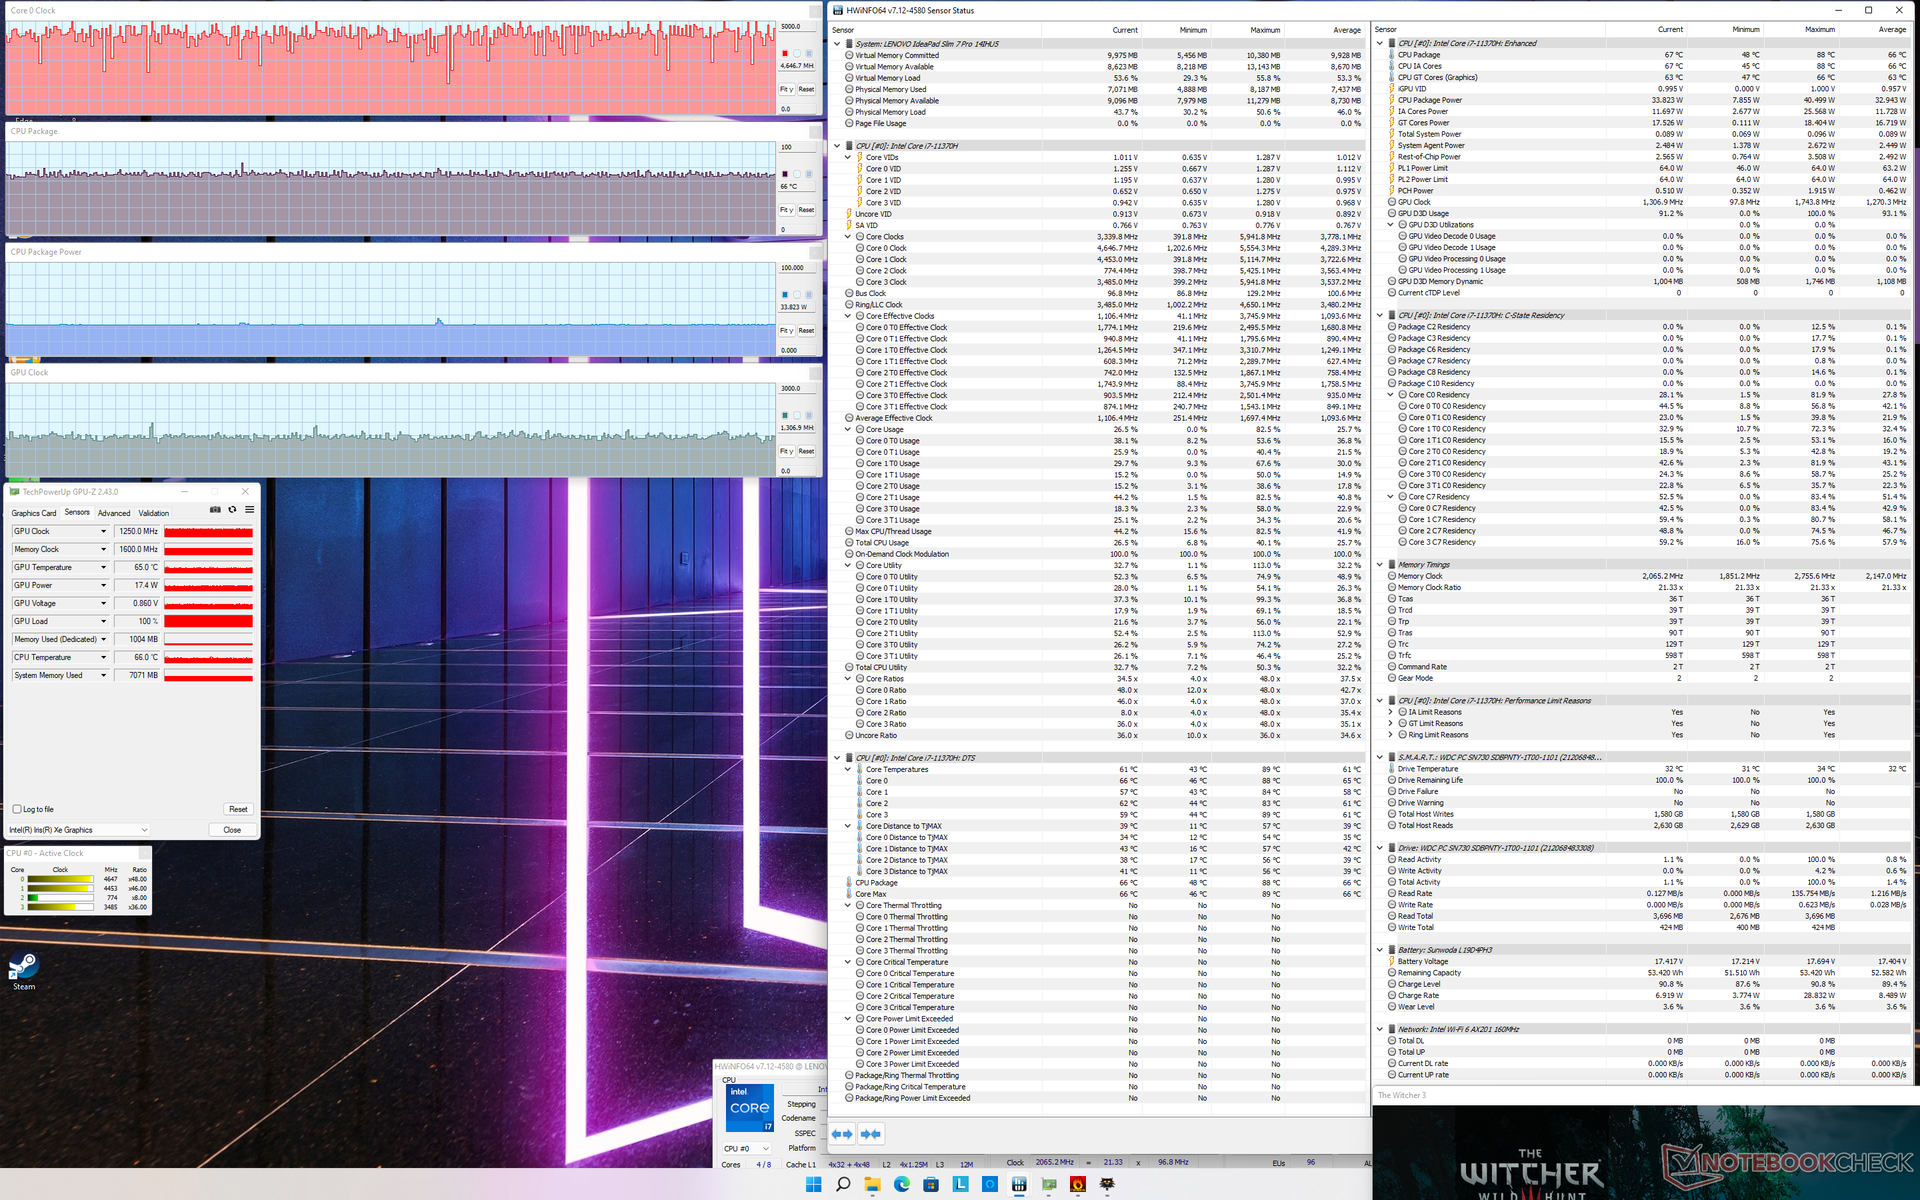Click HWiNFO collapse columns arrows button
The height and width of the screenshot is (1200, 1920).
(871, 1134)
